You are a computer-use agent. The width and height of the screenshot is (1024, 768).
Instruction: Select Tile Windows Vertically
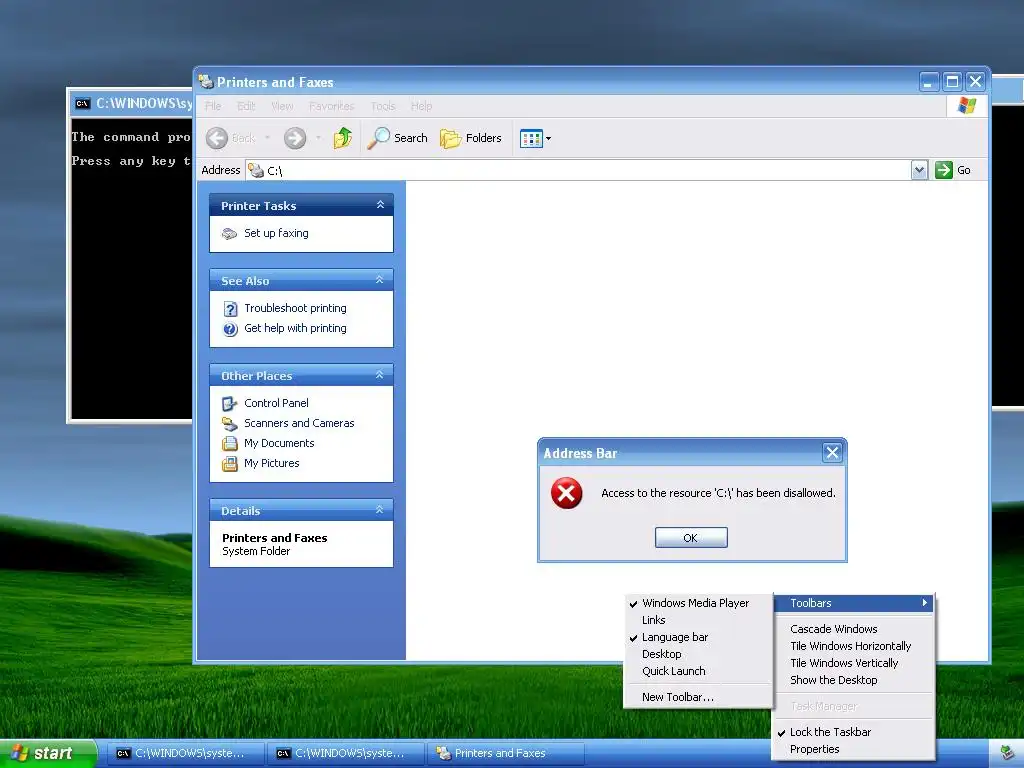point(854,663)
